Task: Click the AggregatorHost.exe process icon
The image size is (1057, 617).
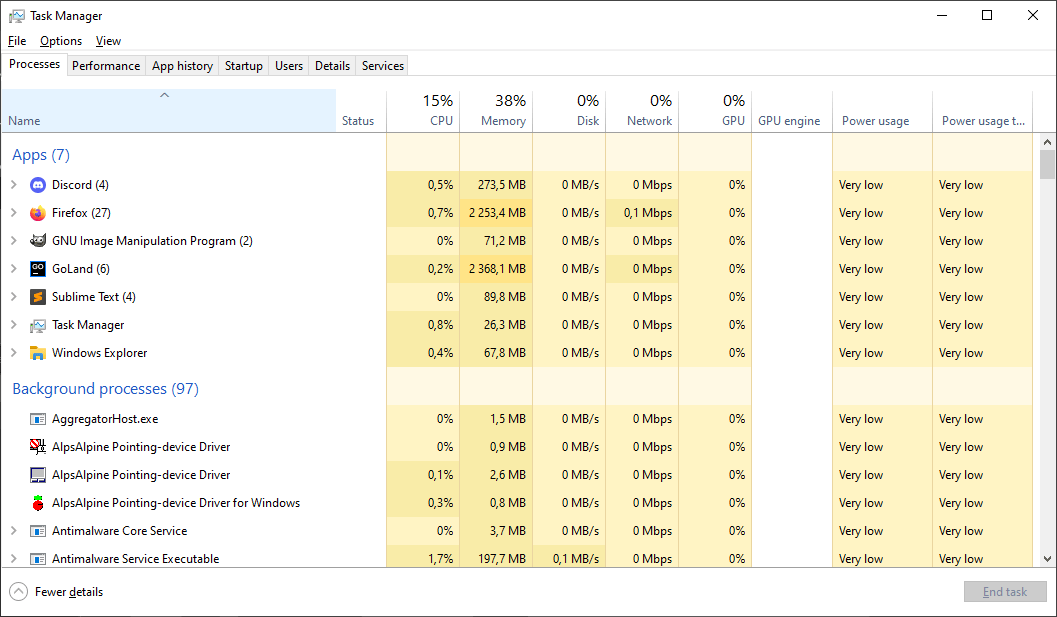Action: tap(38, 419)
